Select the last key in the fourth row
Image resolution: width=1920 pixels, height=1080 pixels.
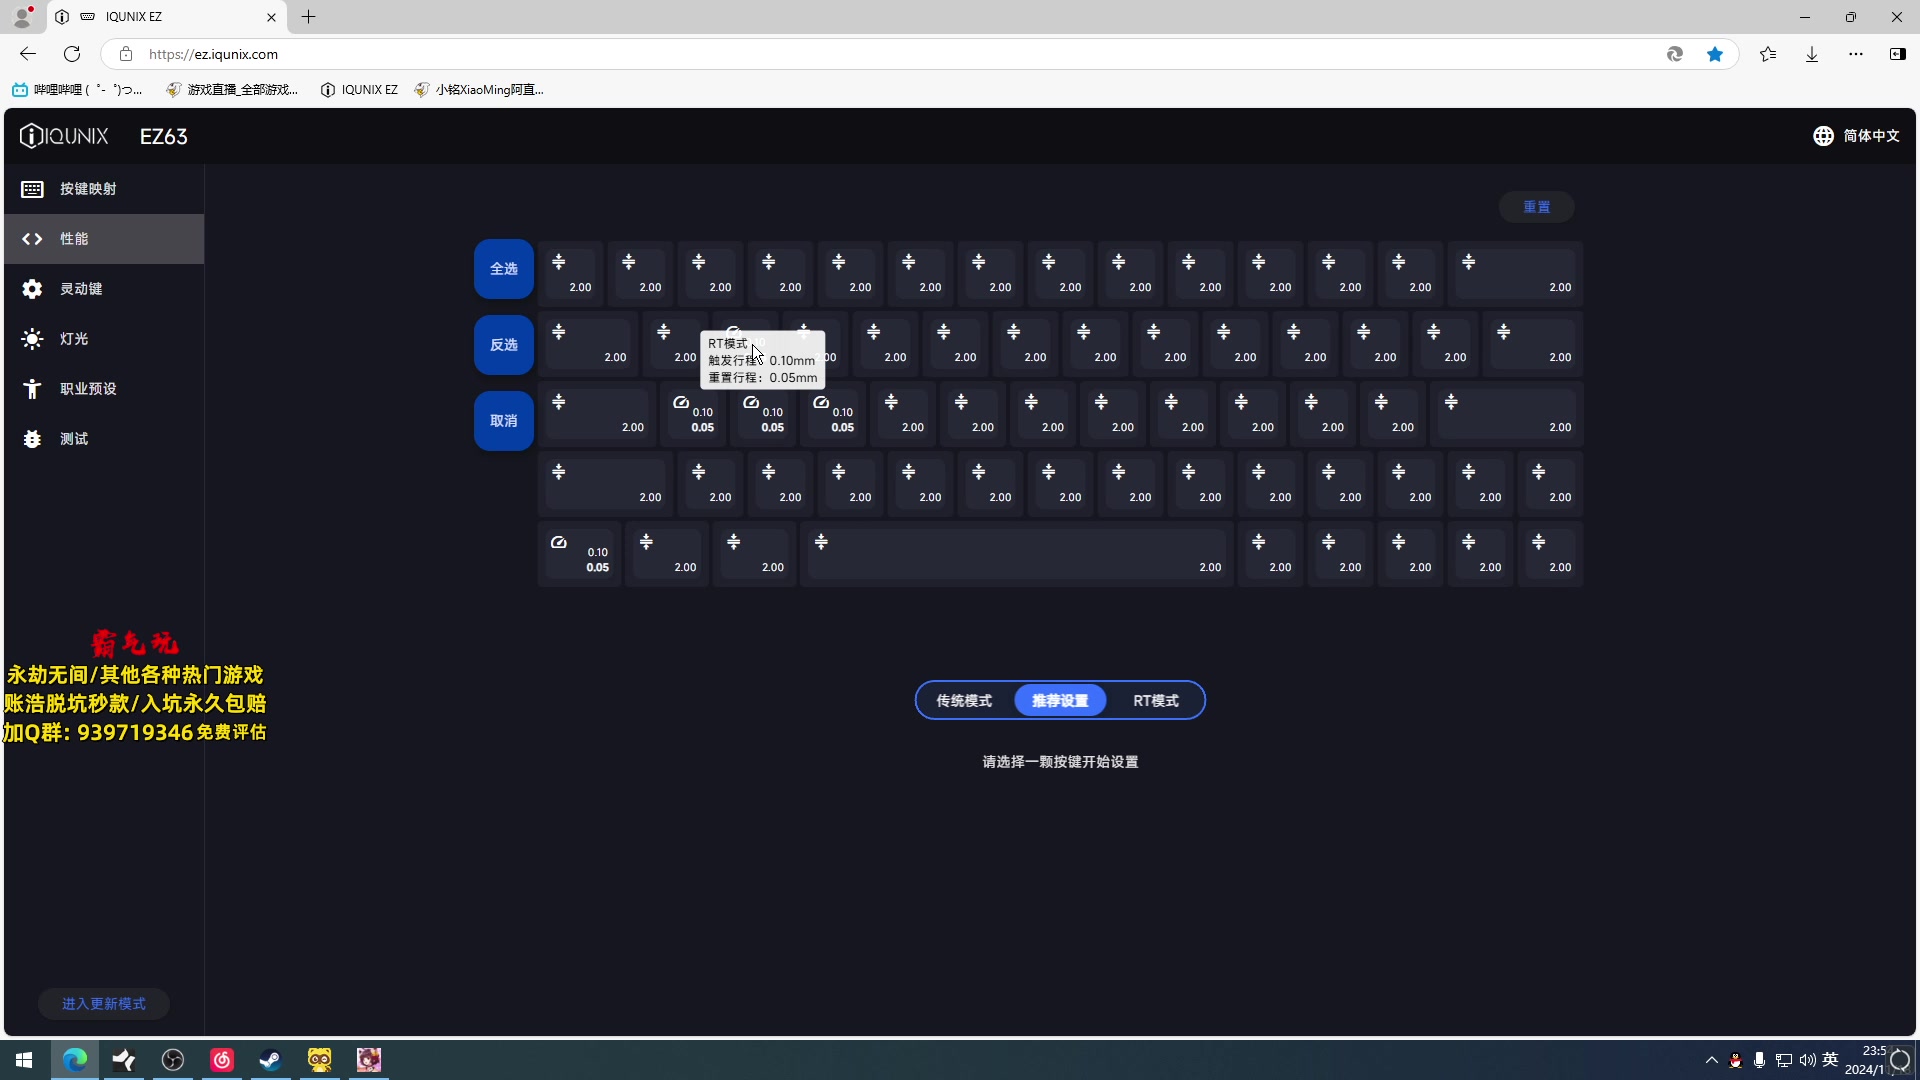click(x=1551, y=484)
